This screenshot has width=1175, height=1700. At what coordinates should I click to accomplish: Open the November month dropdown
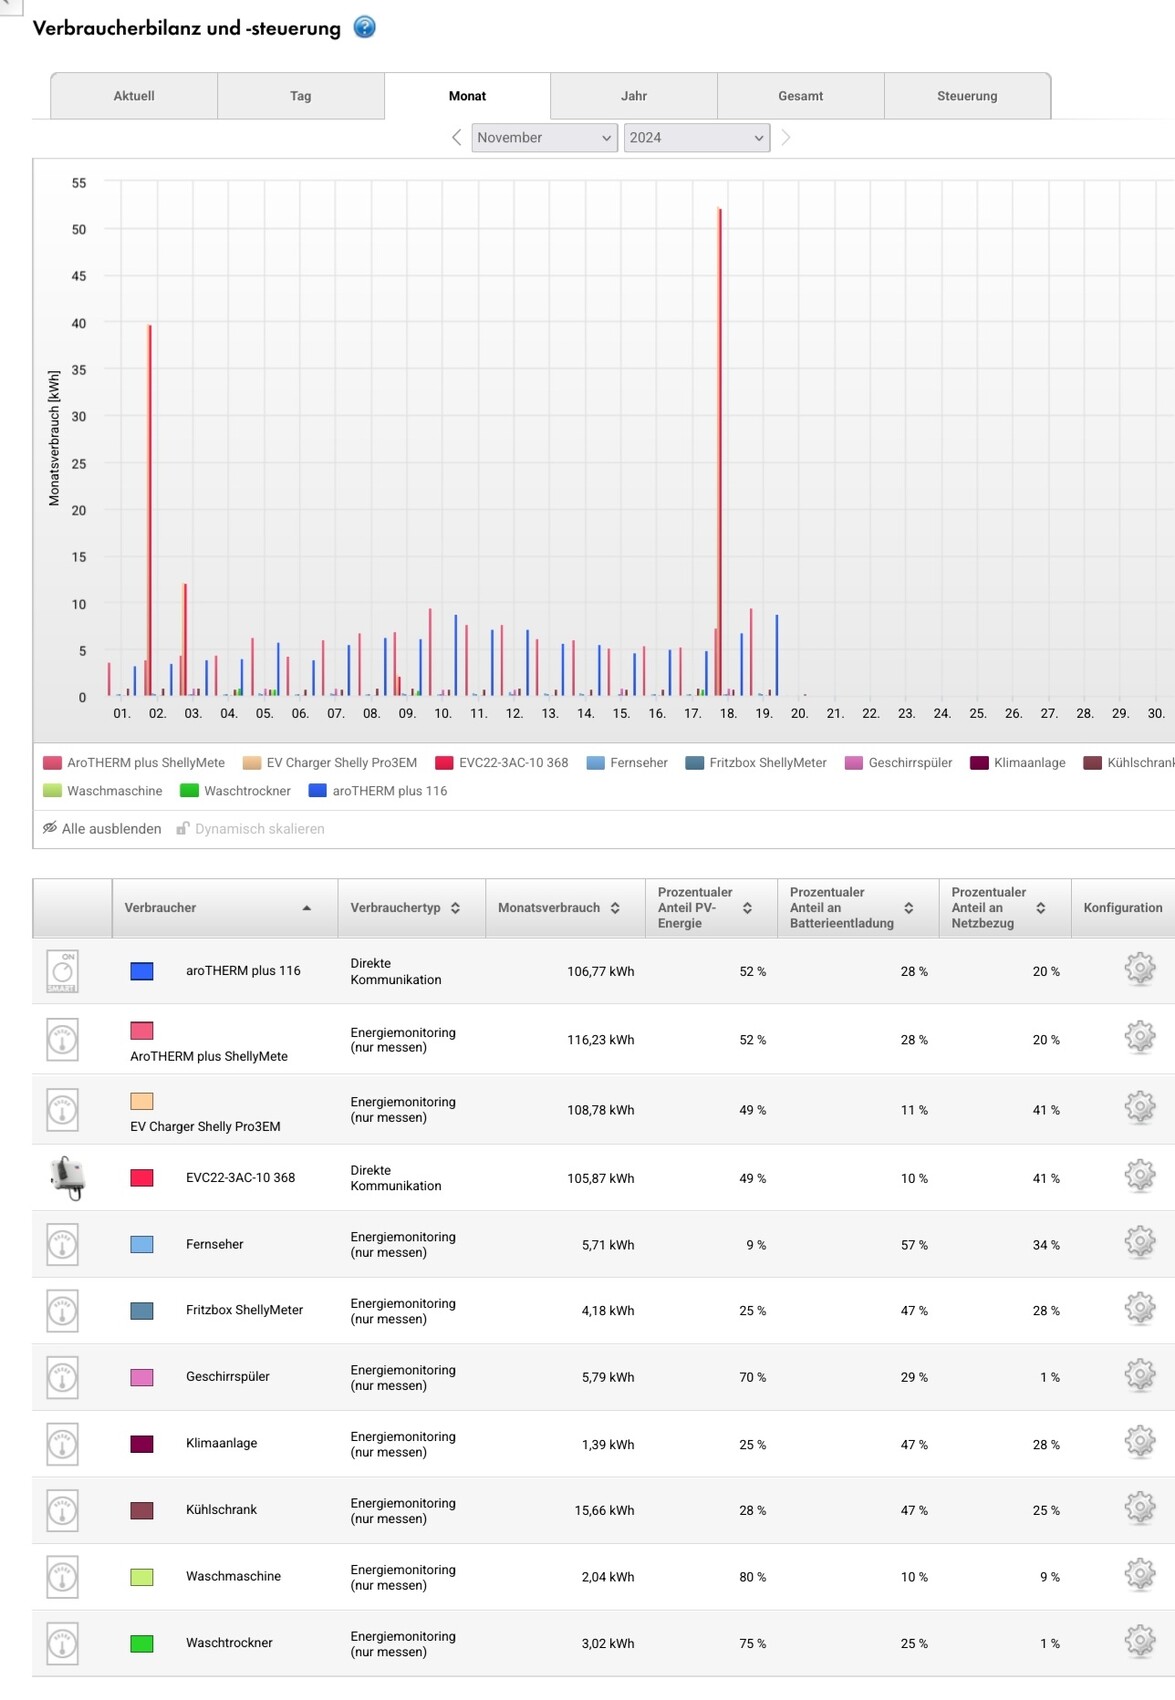pos(544,138)
